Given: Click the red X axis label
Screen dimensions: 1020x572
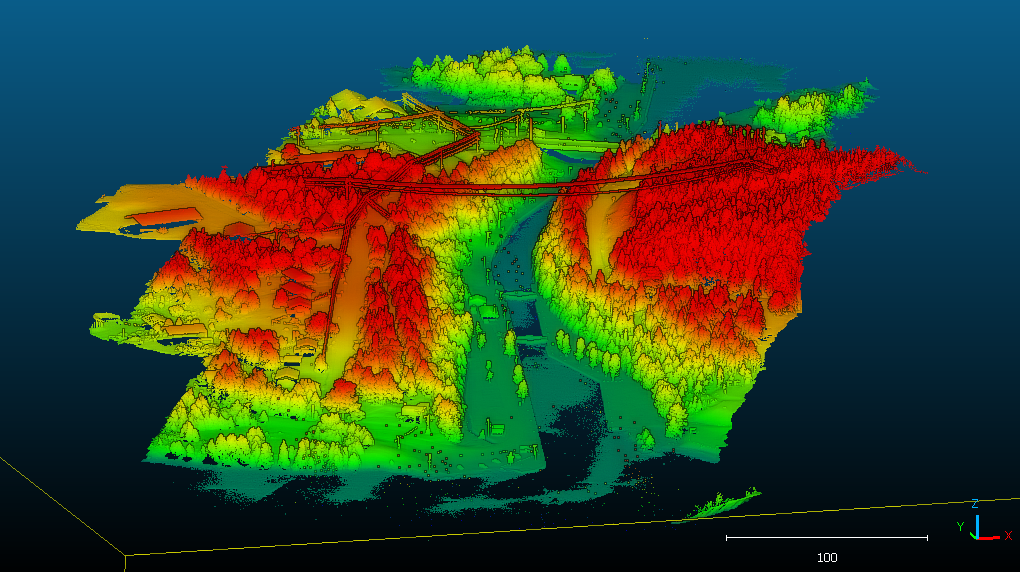Looking at the screenshot, I should click(1007, 535).
